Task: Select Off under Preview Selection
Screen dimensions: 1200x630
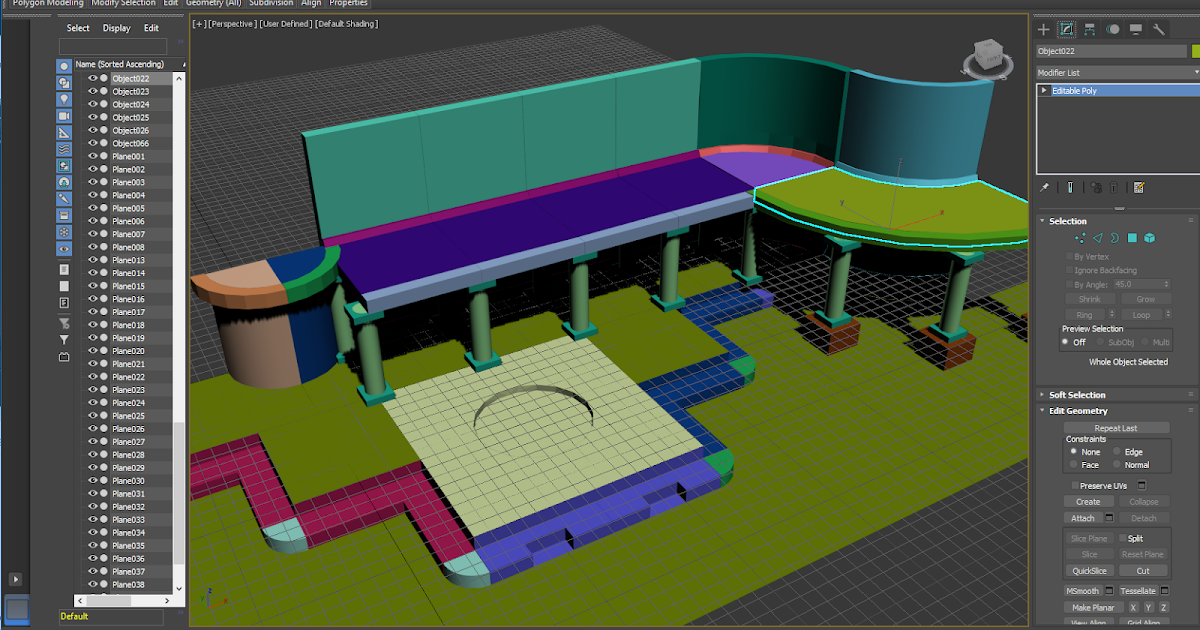Action: click(1066, 342)
